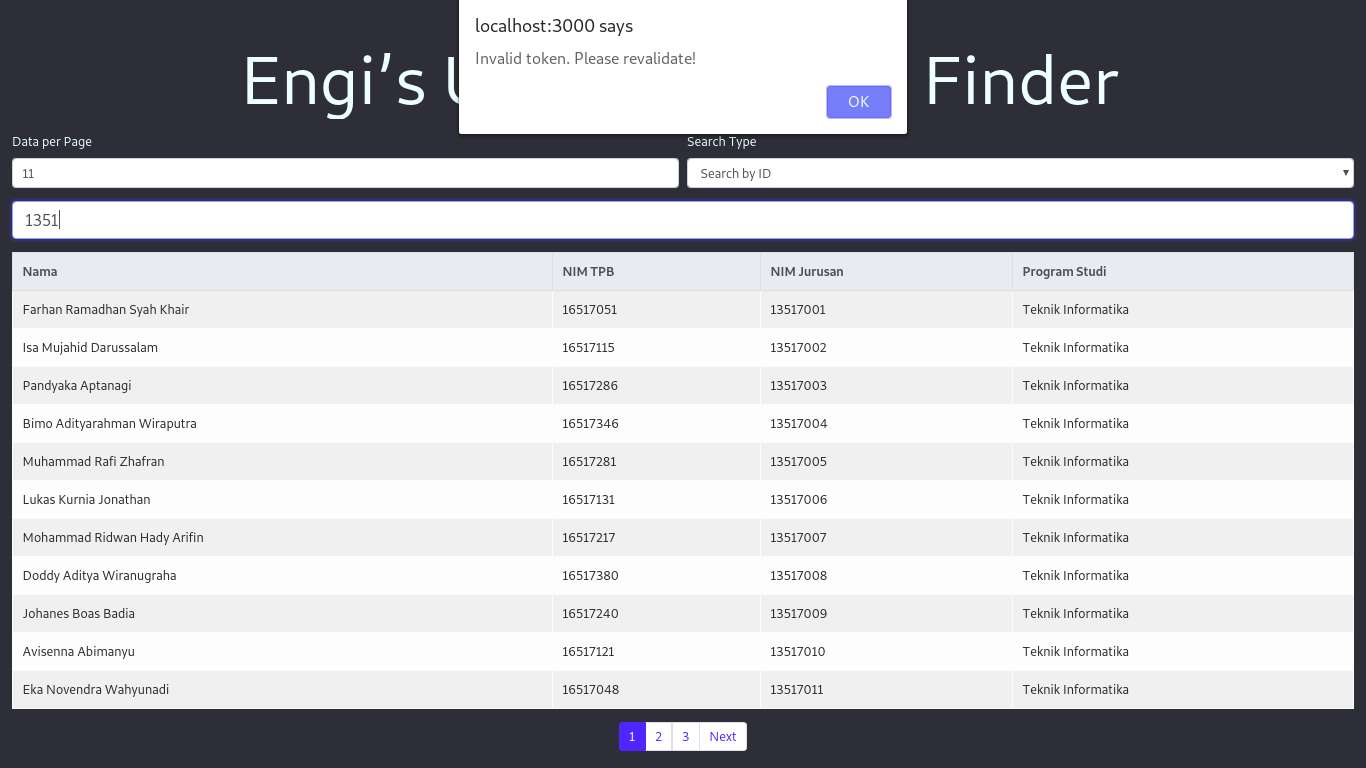Click the search box containing 1351
Screen dimensions: 1366x768
[683, 220]
